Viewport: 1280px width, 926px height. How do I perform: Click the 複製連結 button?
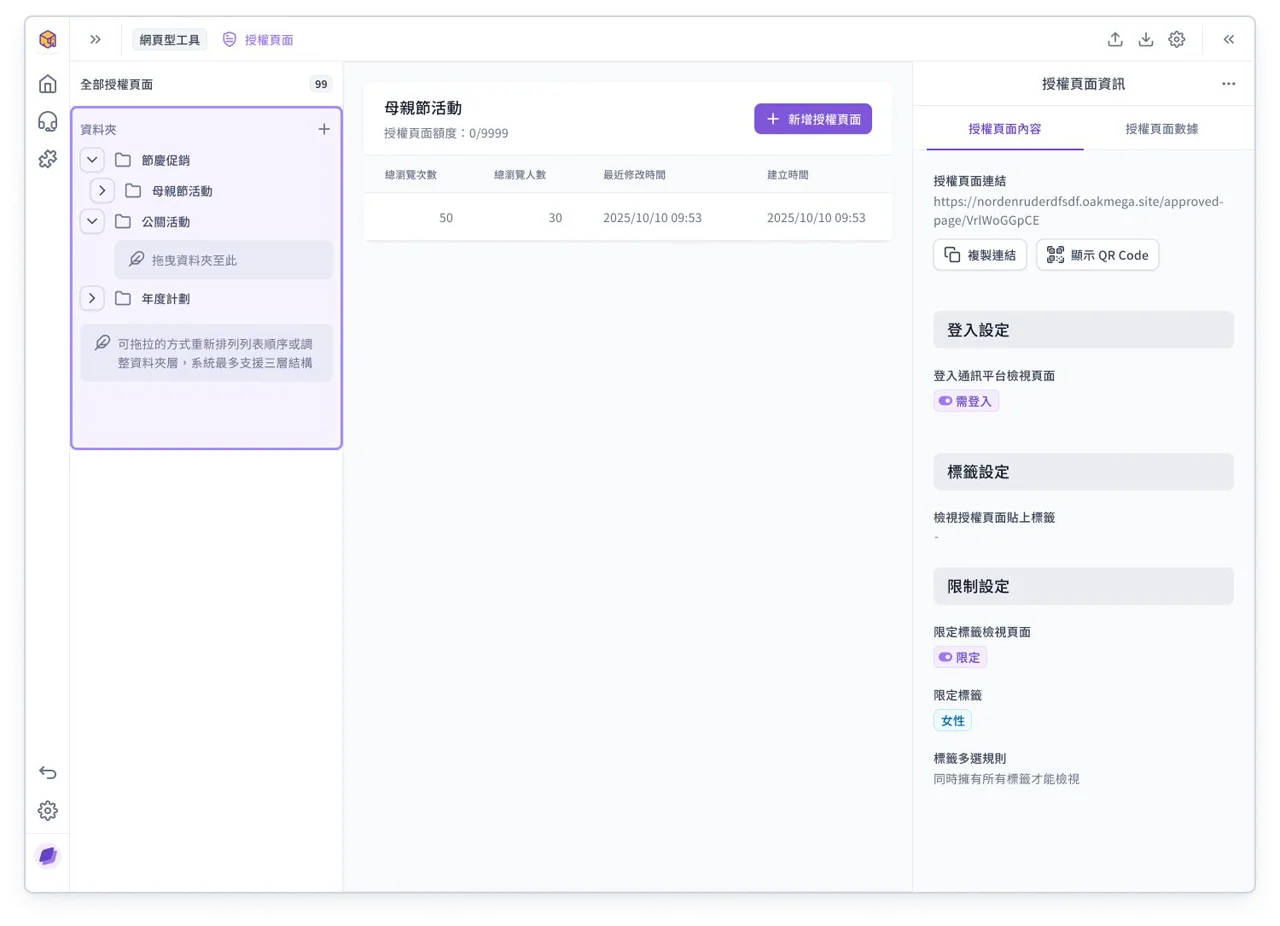click(980, 255)
